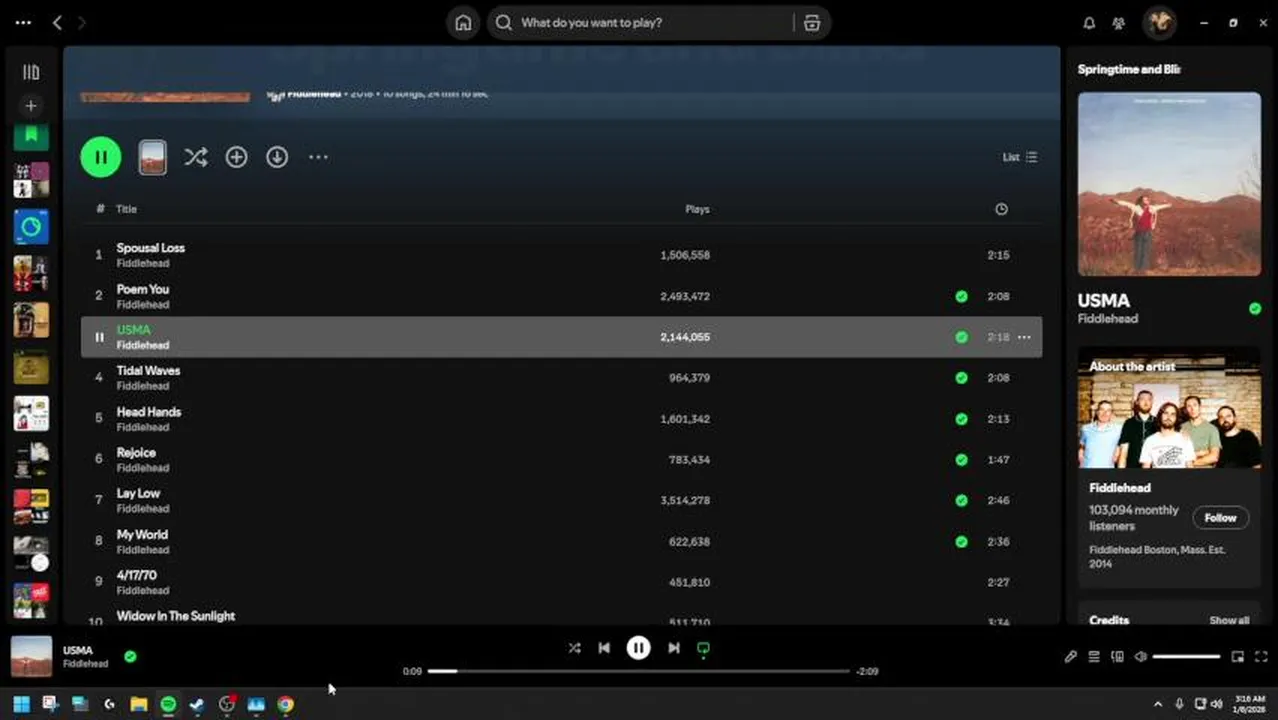Show all credits
Screen dimensions: 1278x720
tap(1229, 620)
